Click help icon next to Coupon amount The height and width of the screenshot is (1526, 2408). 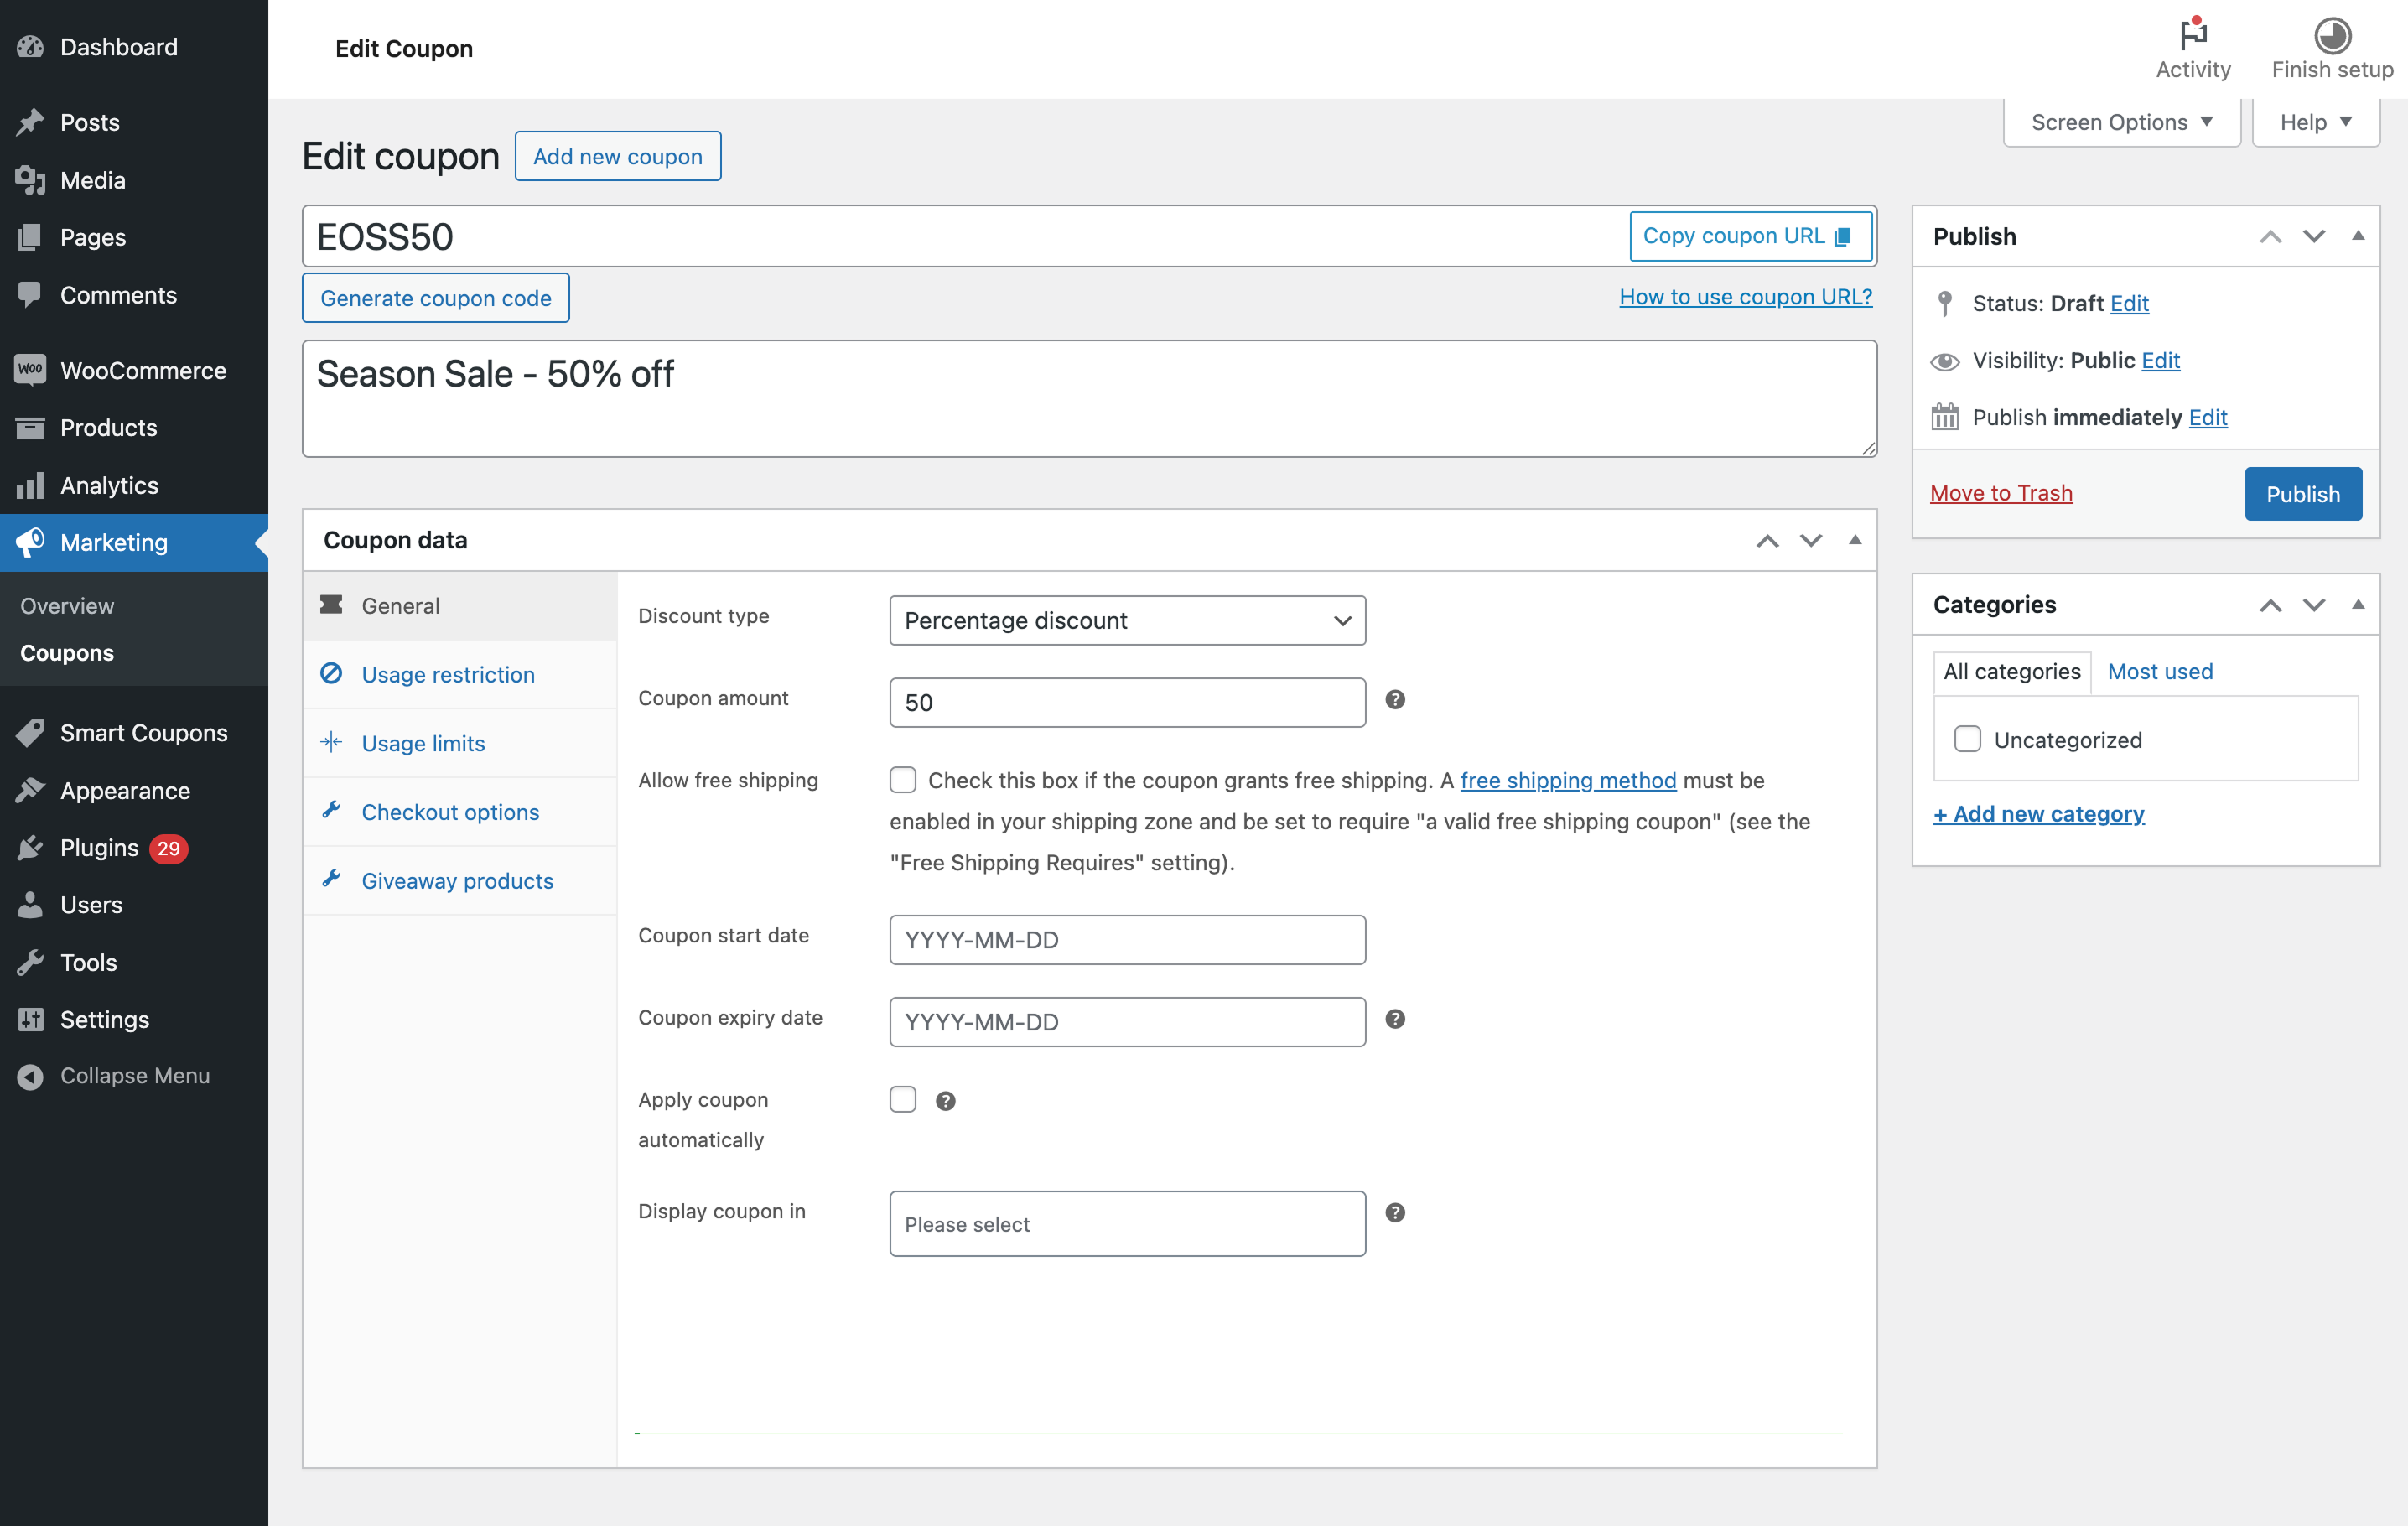(x=1395, y=699)
